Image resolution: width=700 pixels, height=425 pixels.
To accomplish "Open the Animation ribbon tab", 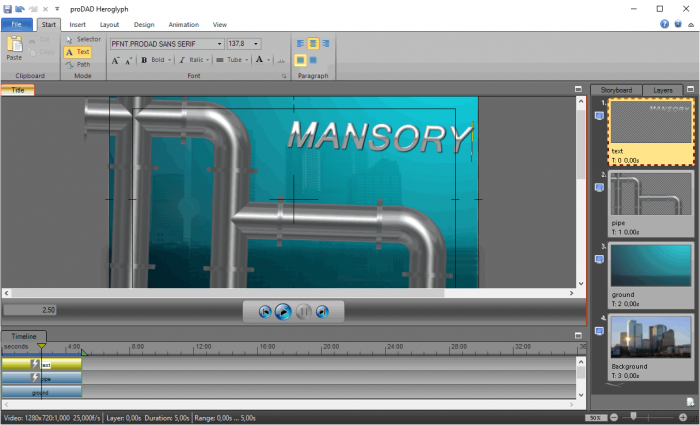I will coord(183,24).
